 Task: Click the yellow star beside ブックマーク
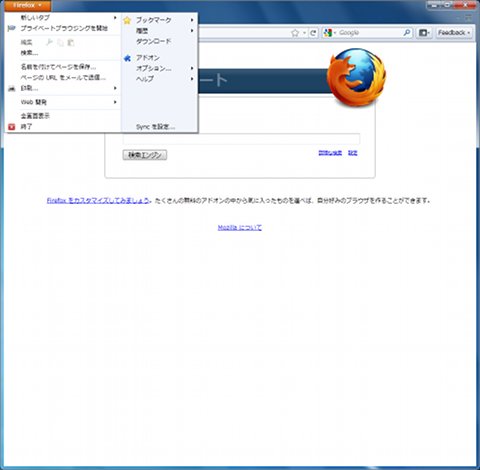(x=127, y=20)
